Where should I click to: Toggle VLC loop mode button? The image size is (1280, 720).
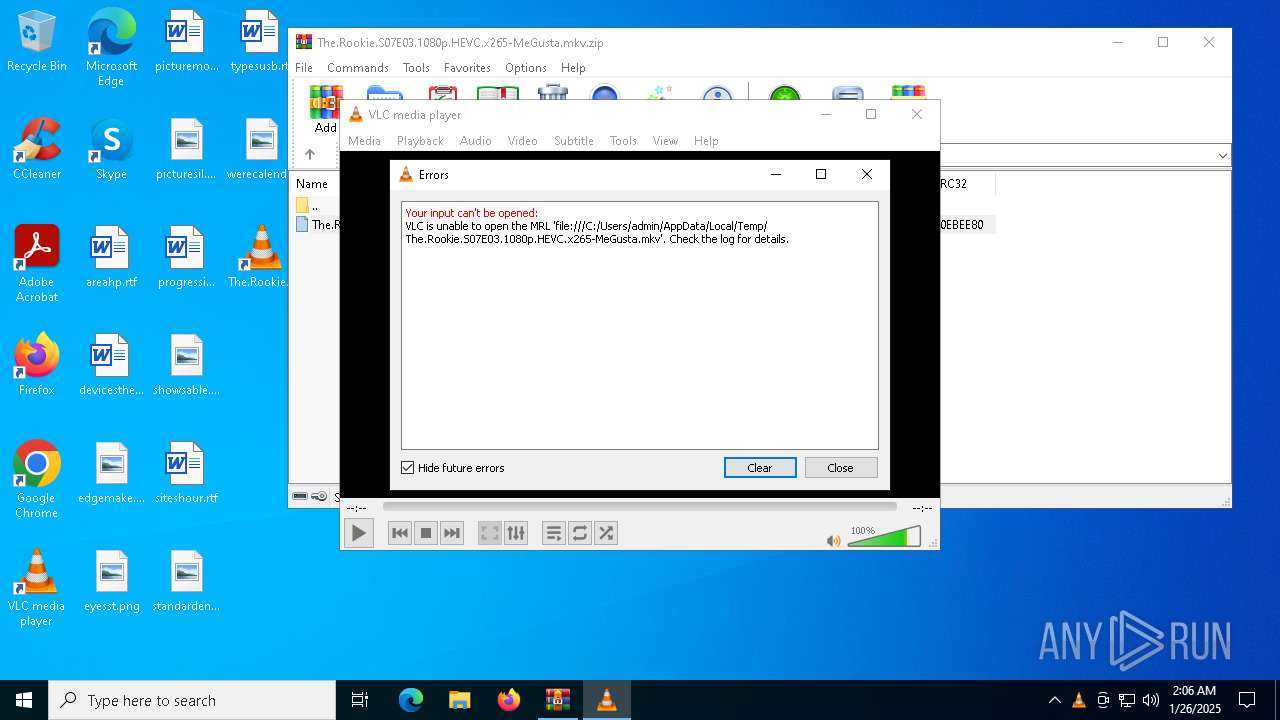580,533
